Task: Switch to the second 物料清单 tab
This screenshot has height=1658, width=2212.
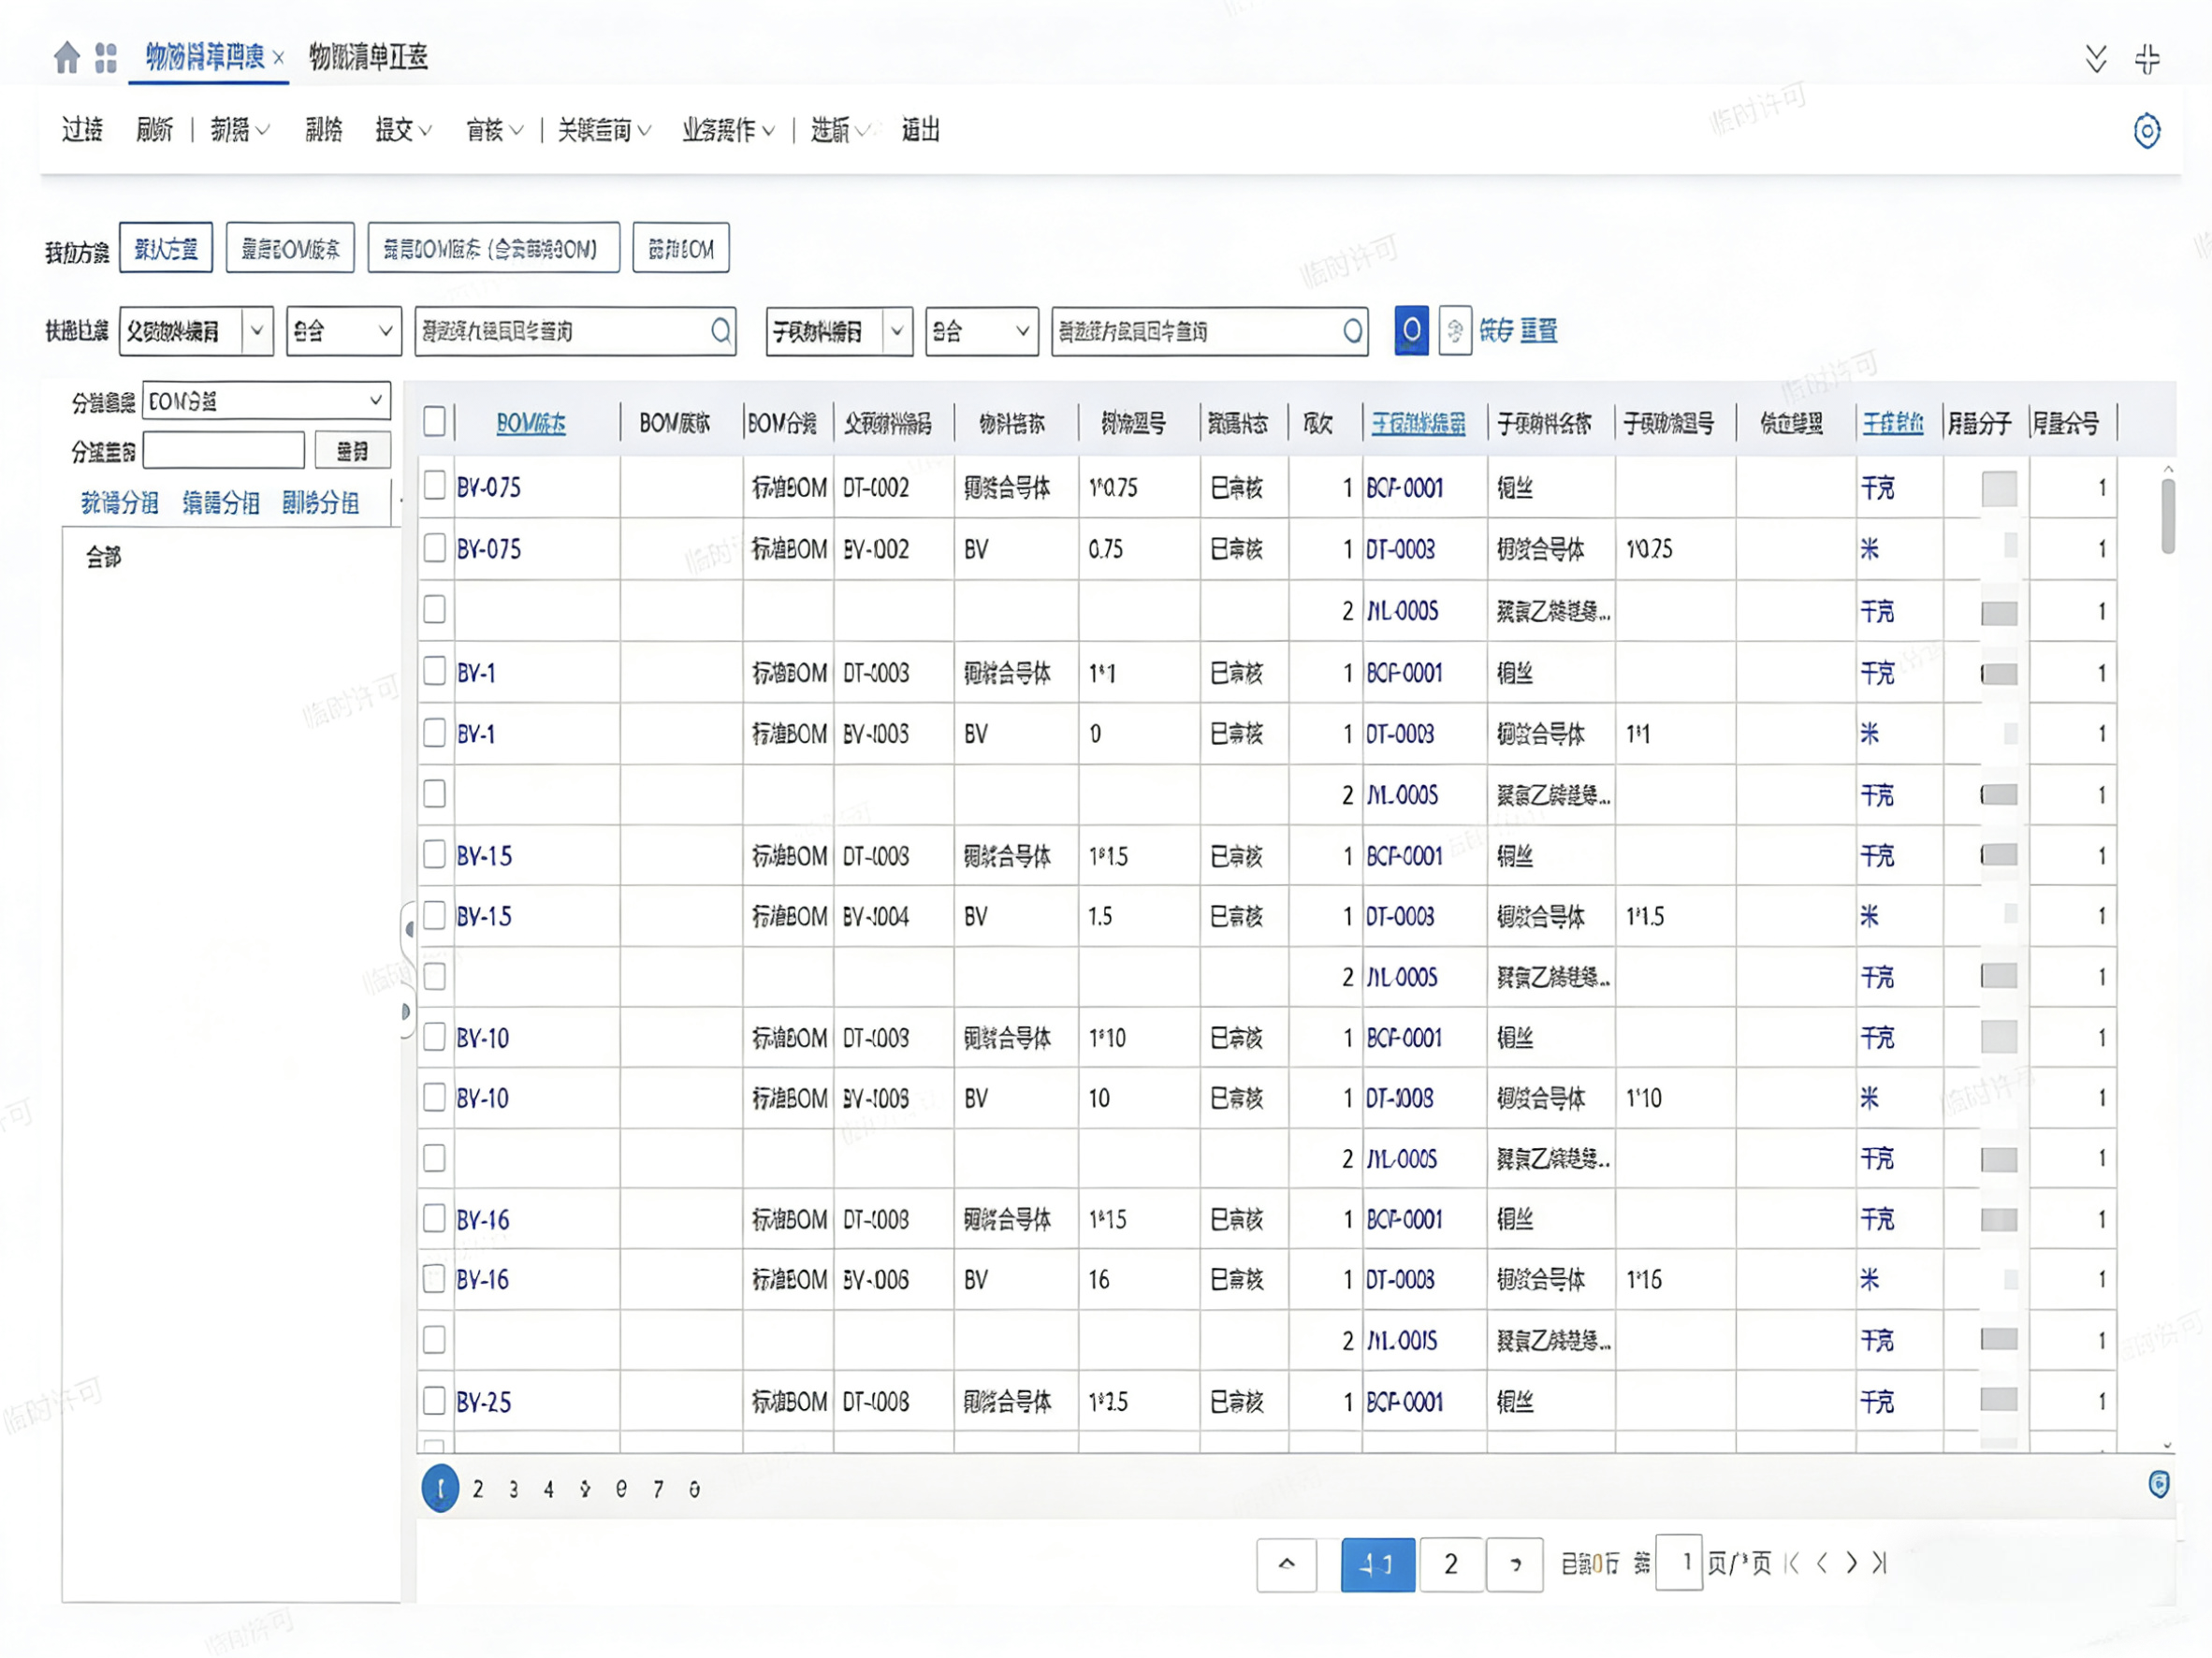Action: coord(368,57)
